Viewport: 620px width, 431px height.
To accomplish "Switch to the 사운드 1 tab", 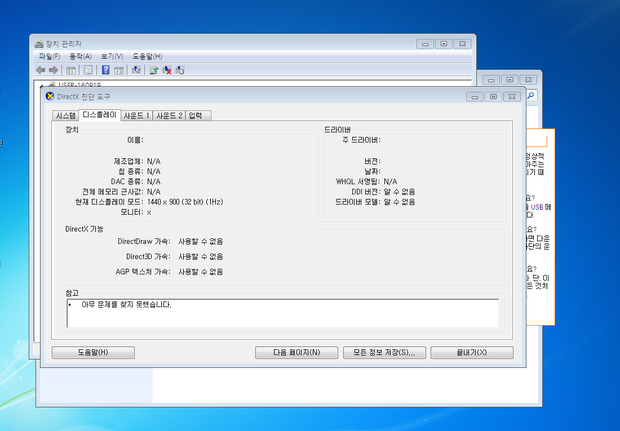I will click(x=136, y=116).
